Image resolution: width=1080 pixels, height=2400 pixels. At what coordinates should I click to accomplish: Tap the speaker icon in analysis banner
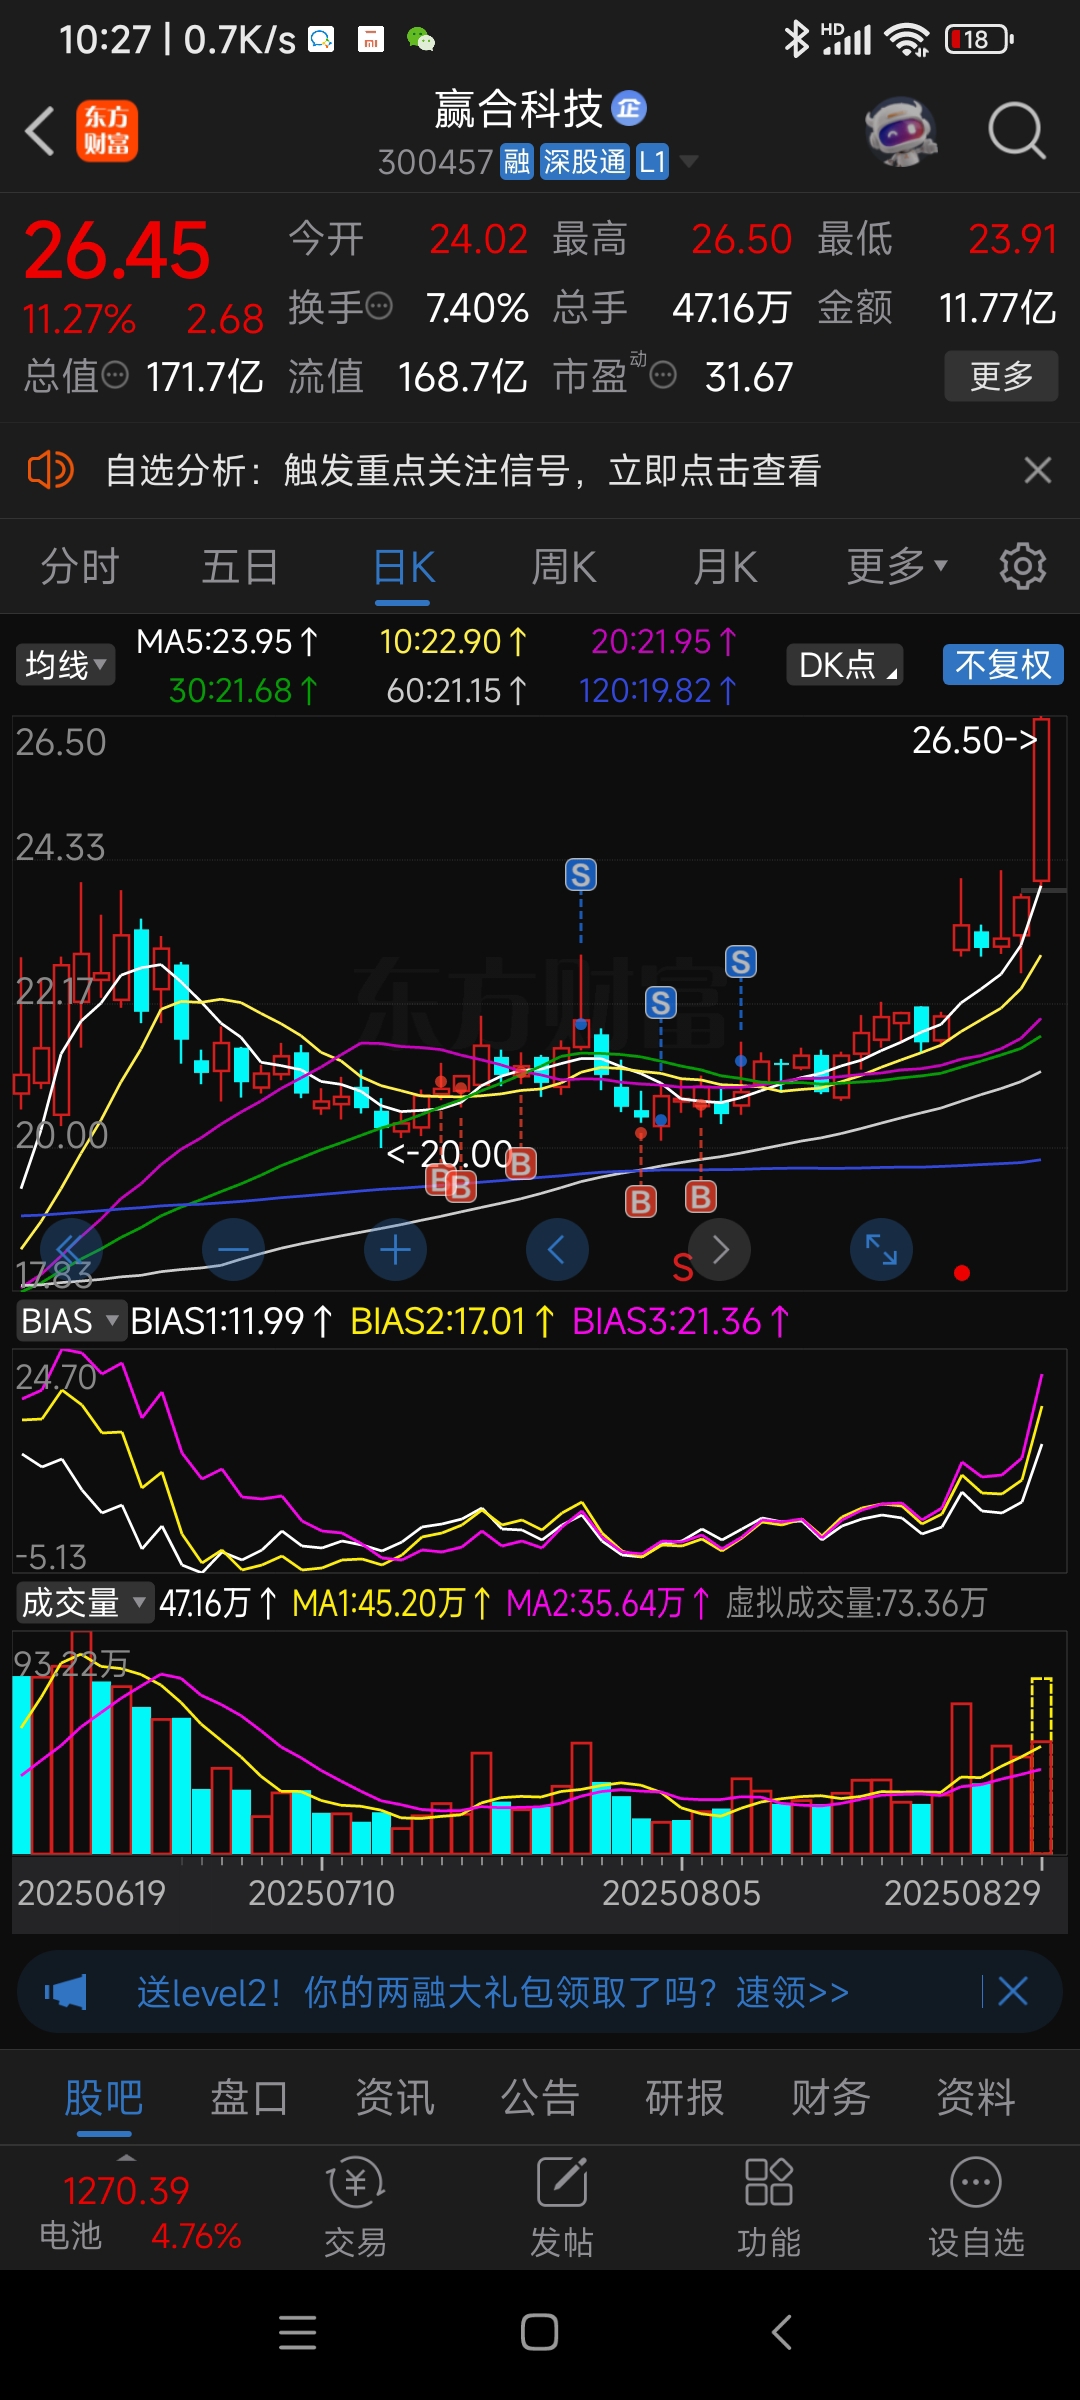point(50,469)
